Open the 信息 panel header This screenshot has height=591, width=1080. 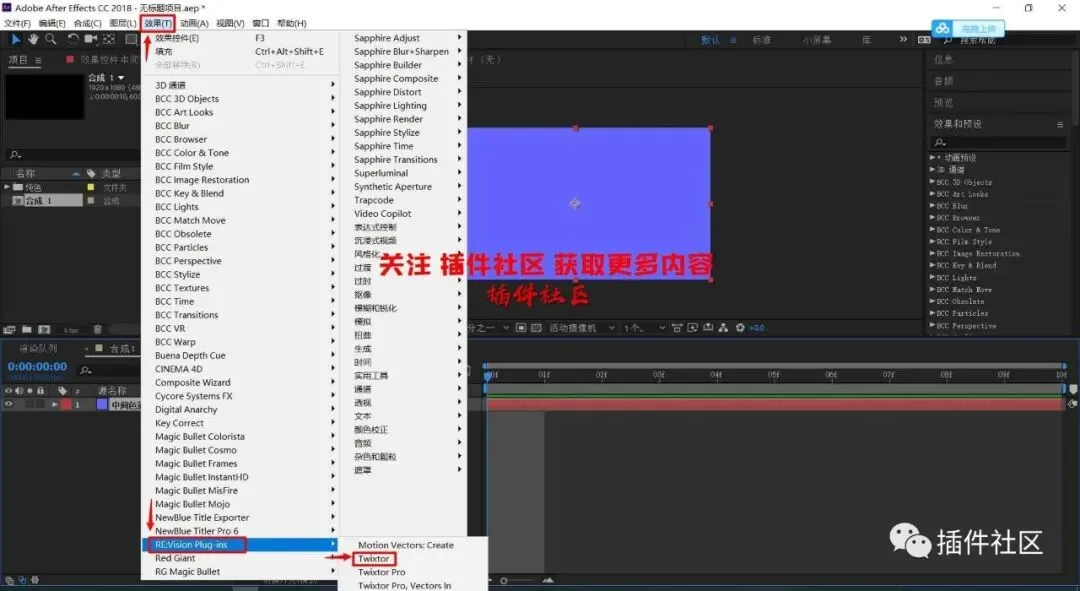944,60
